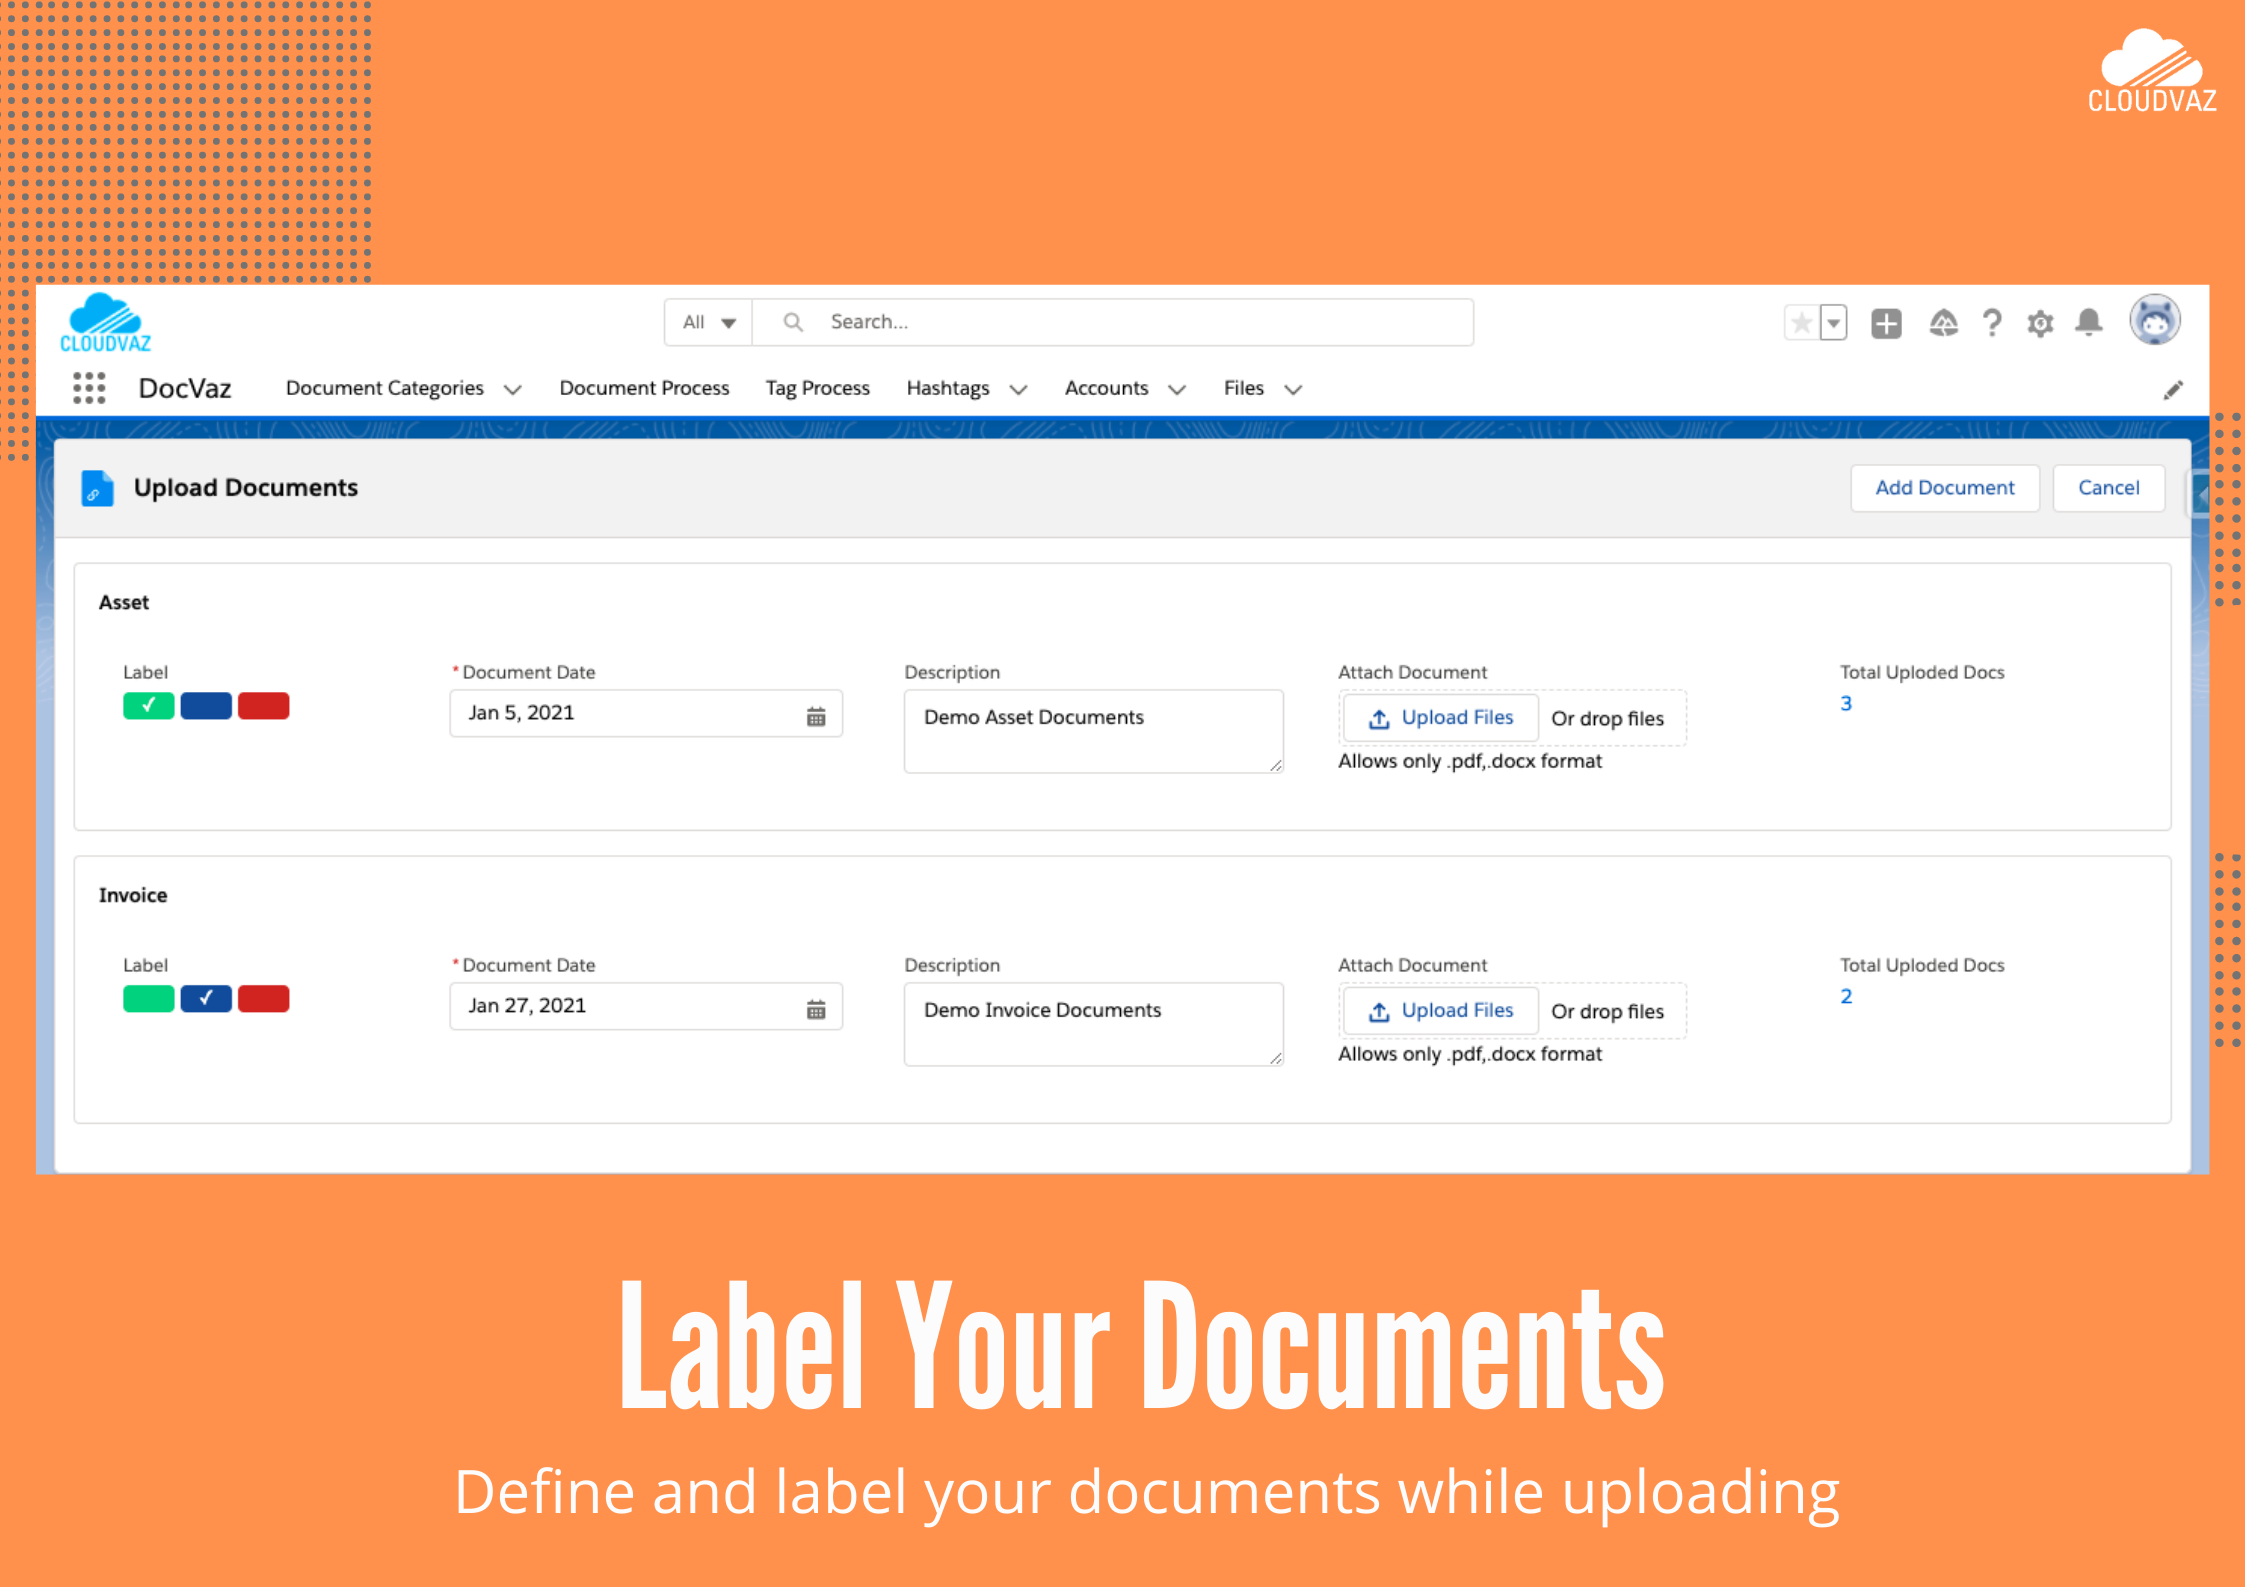Click the Salesforce setup gear icon
The height and width of the screenshot is (1587, 2245).
point(2040,322)
